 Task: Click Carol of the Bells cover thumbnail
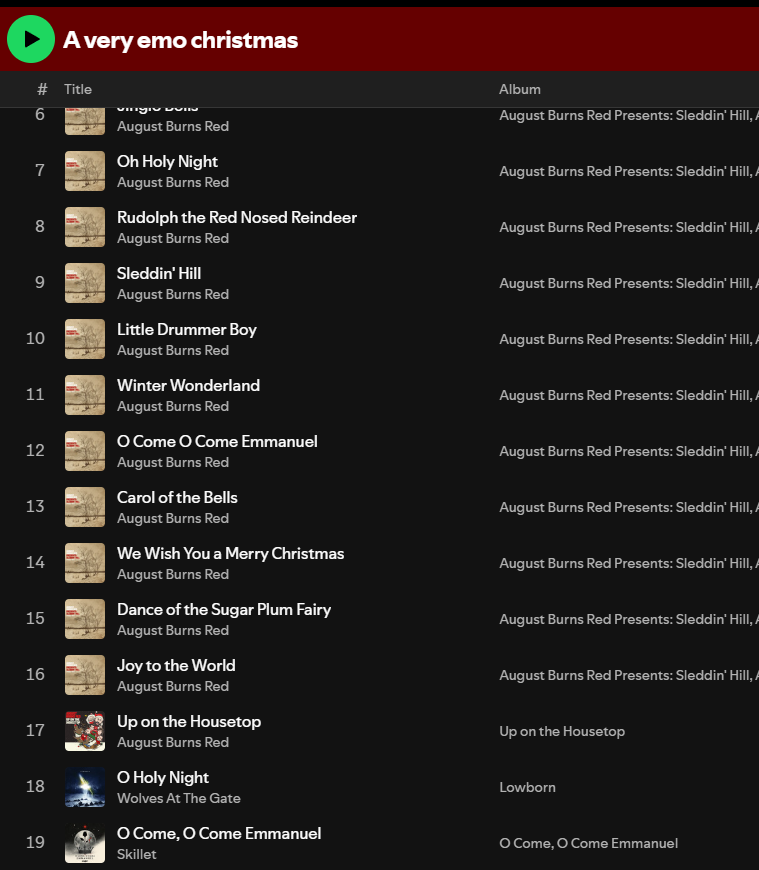[85, 507]
